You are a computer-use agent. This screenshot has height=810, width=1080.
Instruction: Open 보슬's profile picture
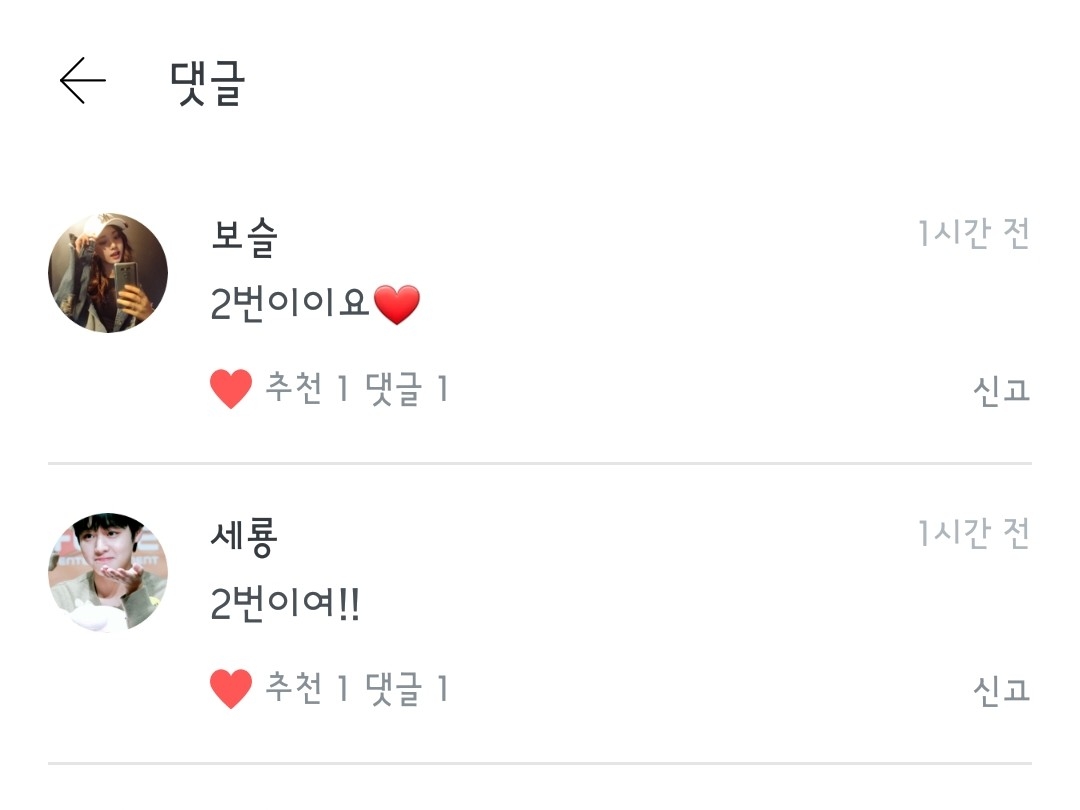click(108, 273)
